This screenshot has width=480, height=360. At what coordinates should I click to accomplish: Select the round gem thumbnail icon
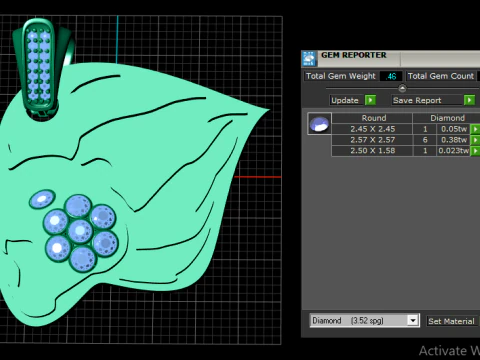(x=319, y=124)
